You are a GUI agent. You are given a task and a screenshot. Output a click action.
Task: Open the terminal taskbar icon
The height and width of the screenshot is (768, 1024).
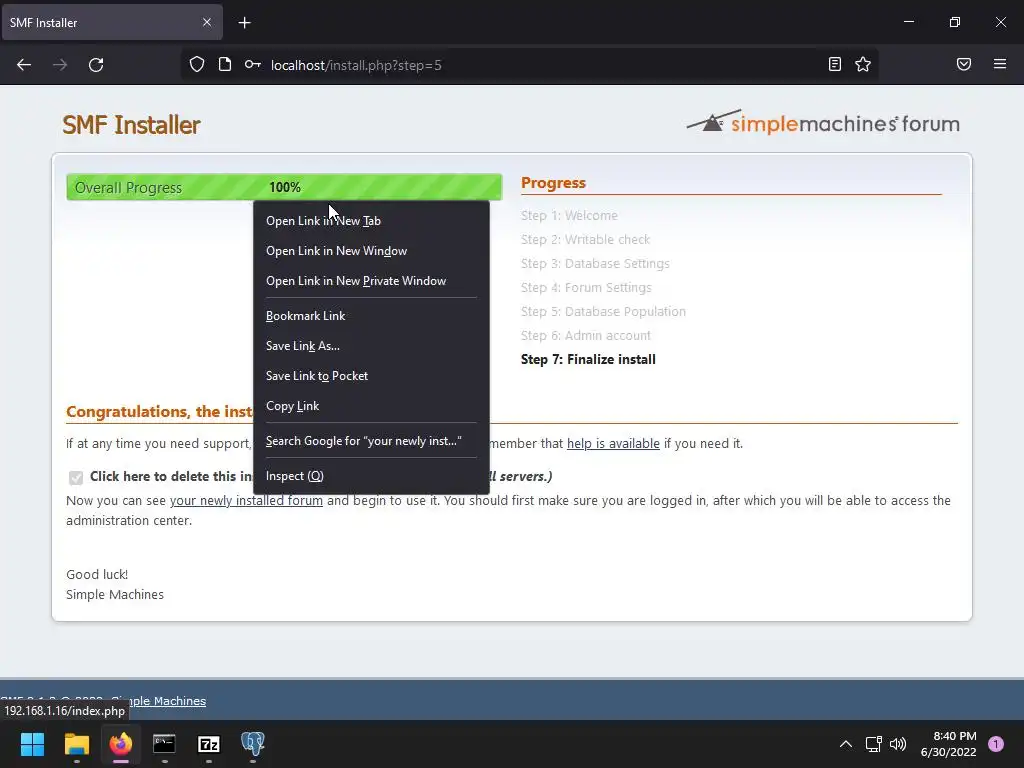pos(164,744)
